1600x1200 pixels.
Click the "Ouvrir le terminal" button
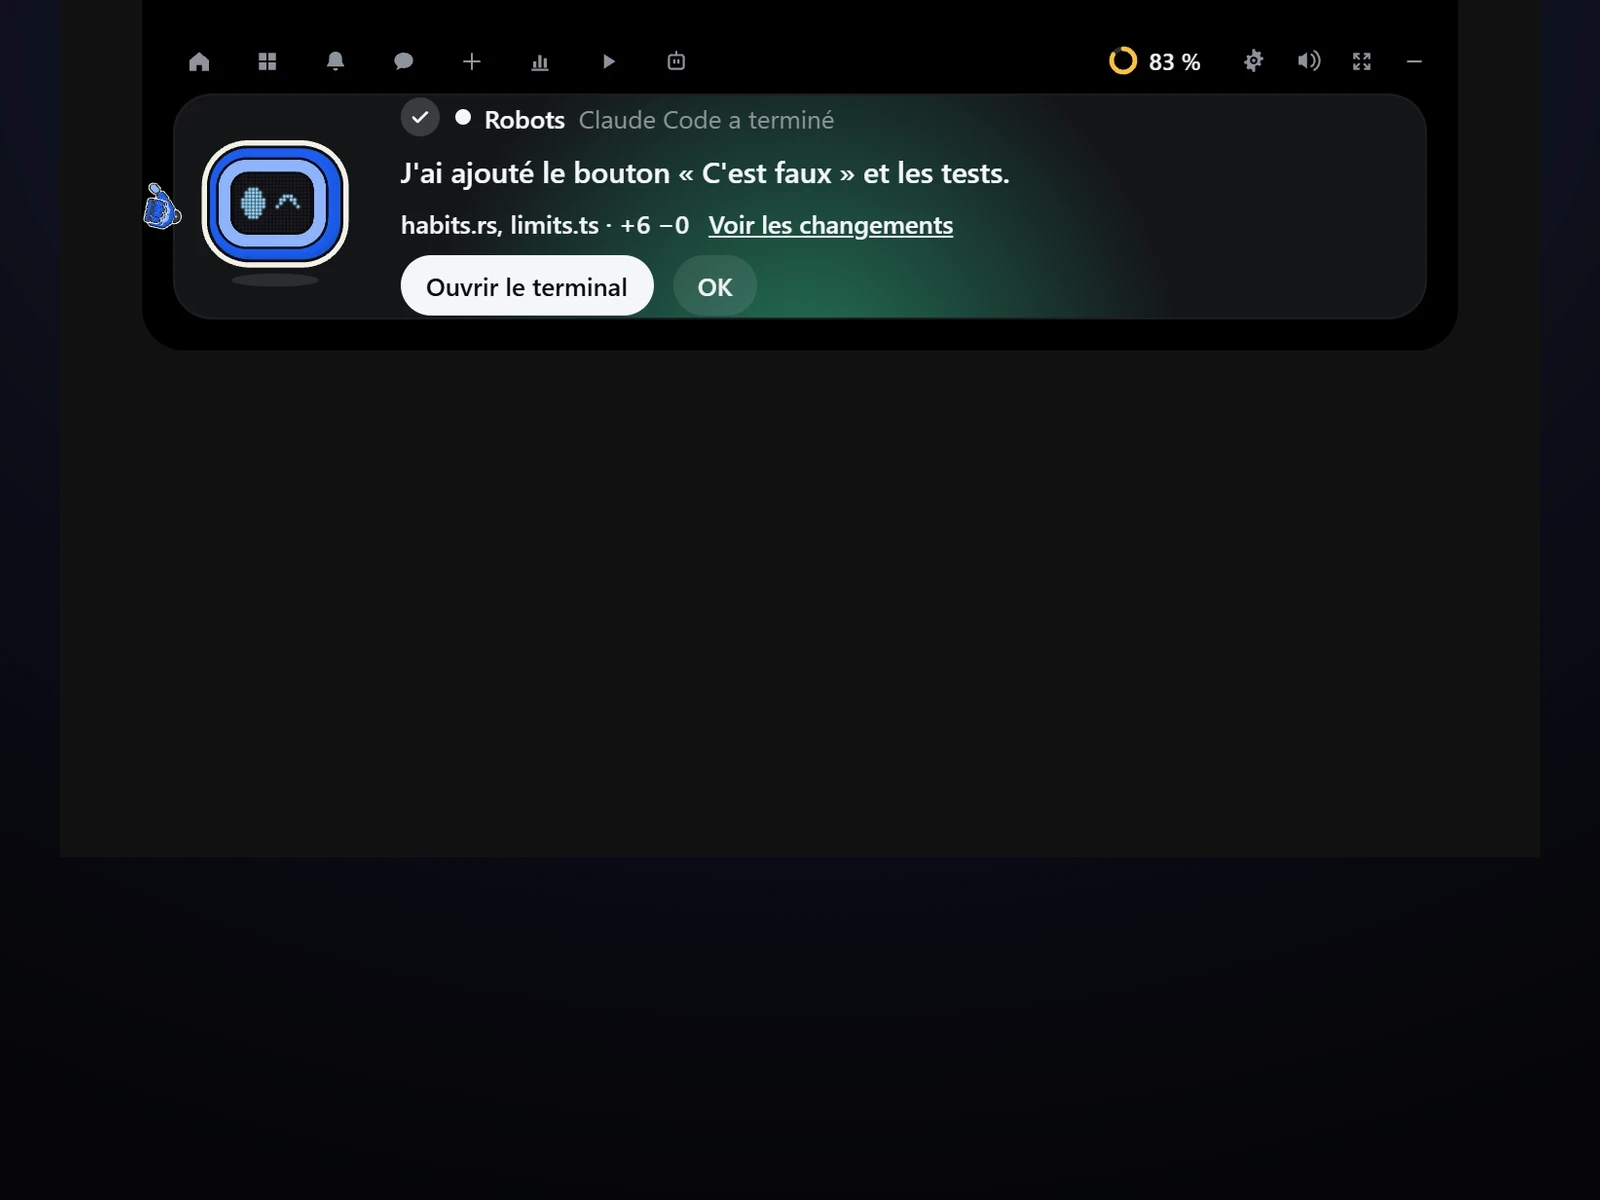pos(527,286)
